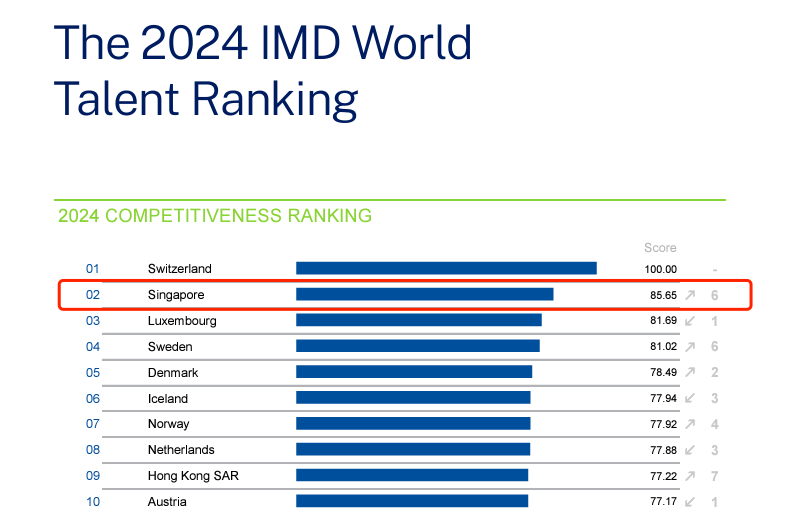The height and width of the screenshot is (512, 807).
Task: Click the Netherlands country label
Action: 181,450
